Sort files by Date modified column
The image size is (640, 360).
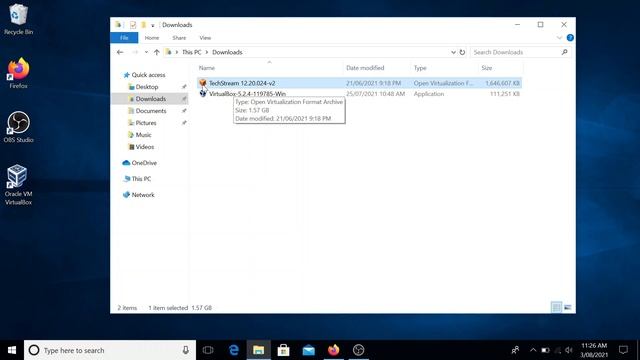pos(365,68)
